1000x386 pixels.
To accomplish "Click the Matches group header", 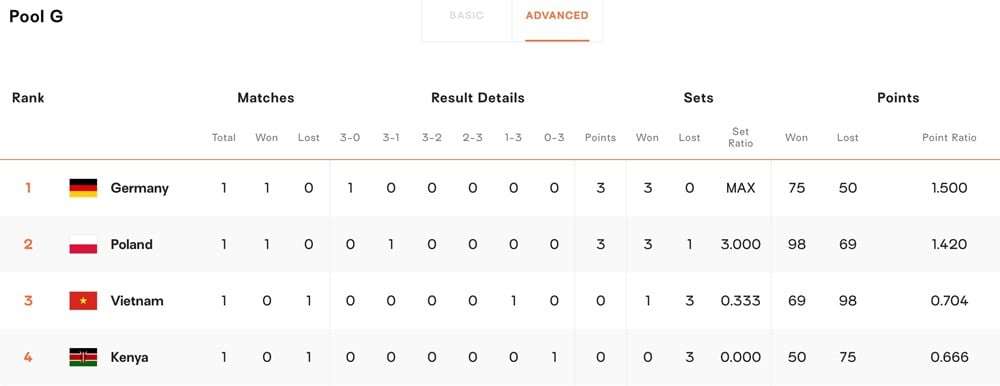I will pos(266,98).
